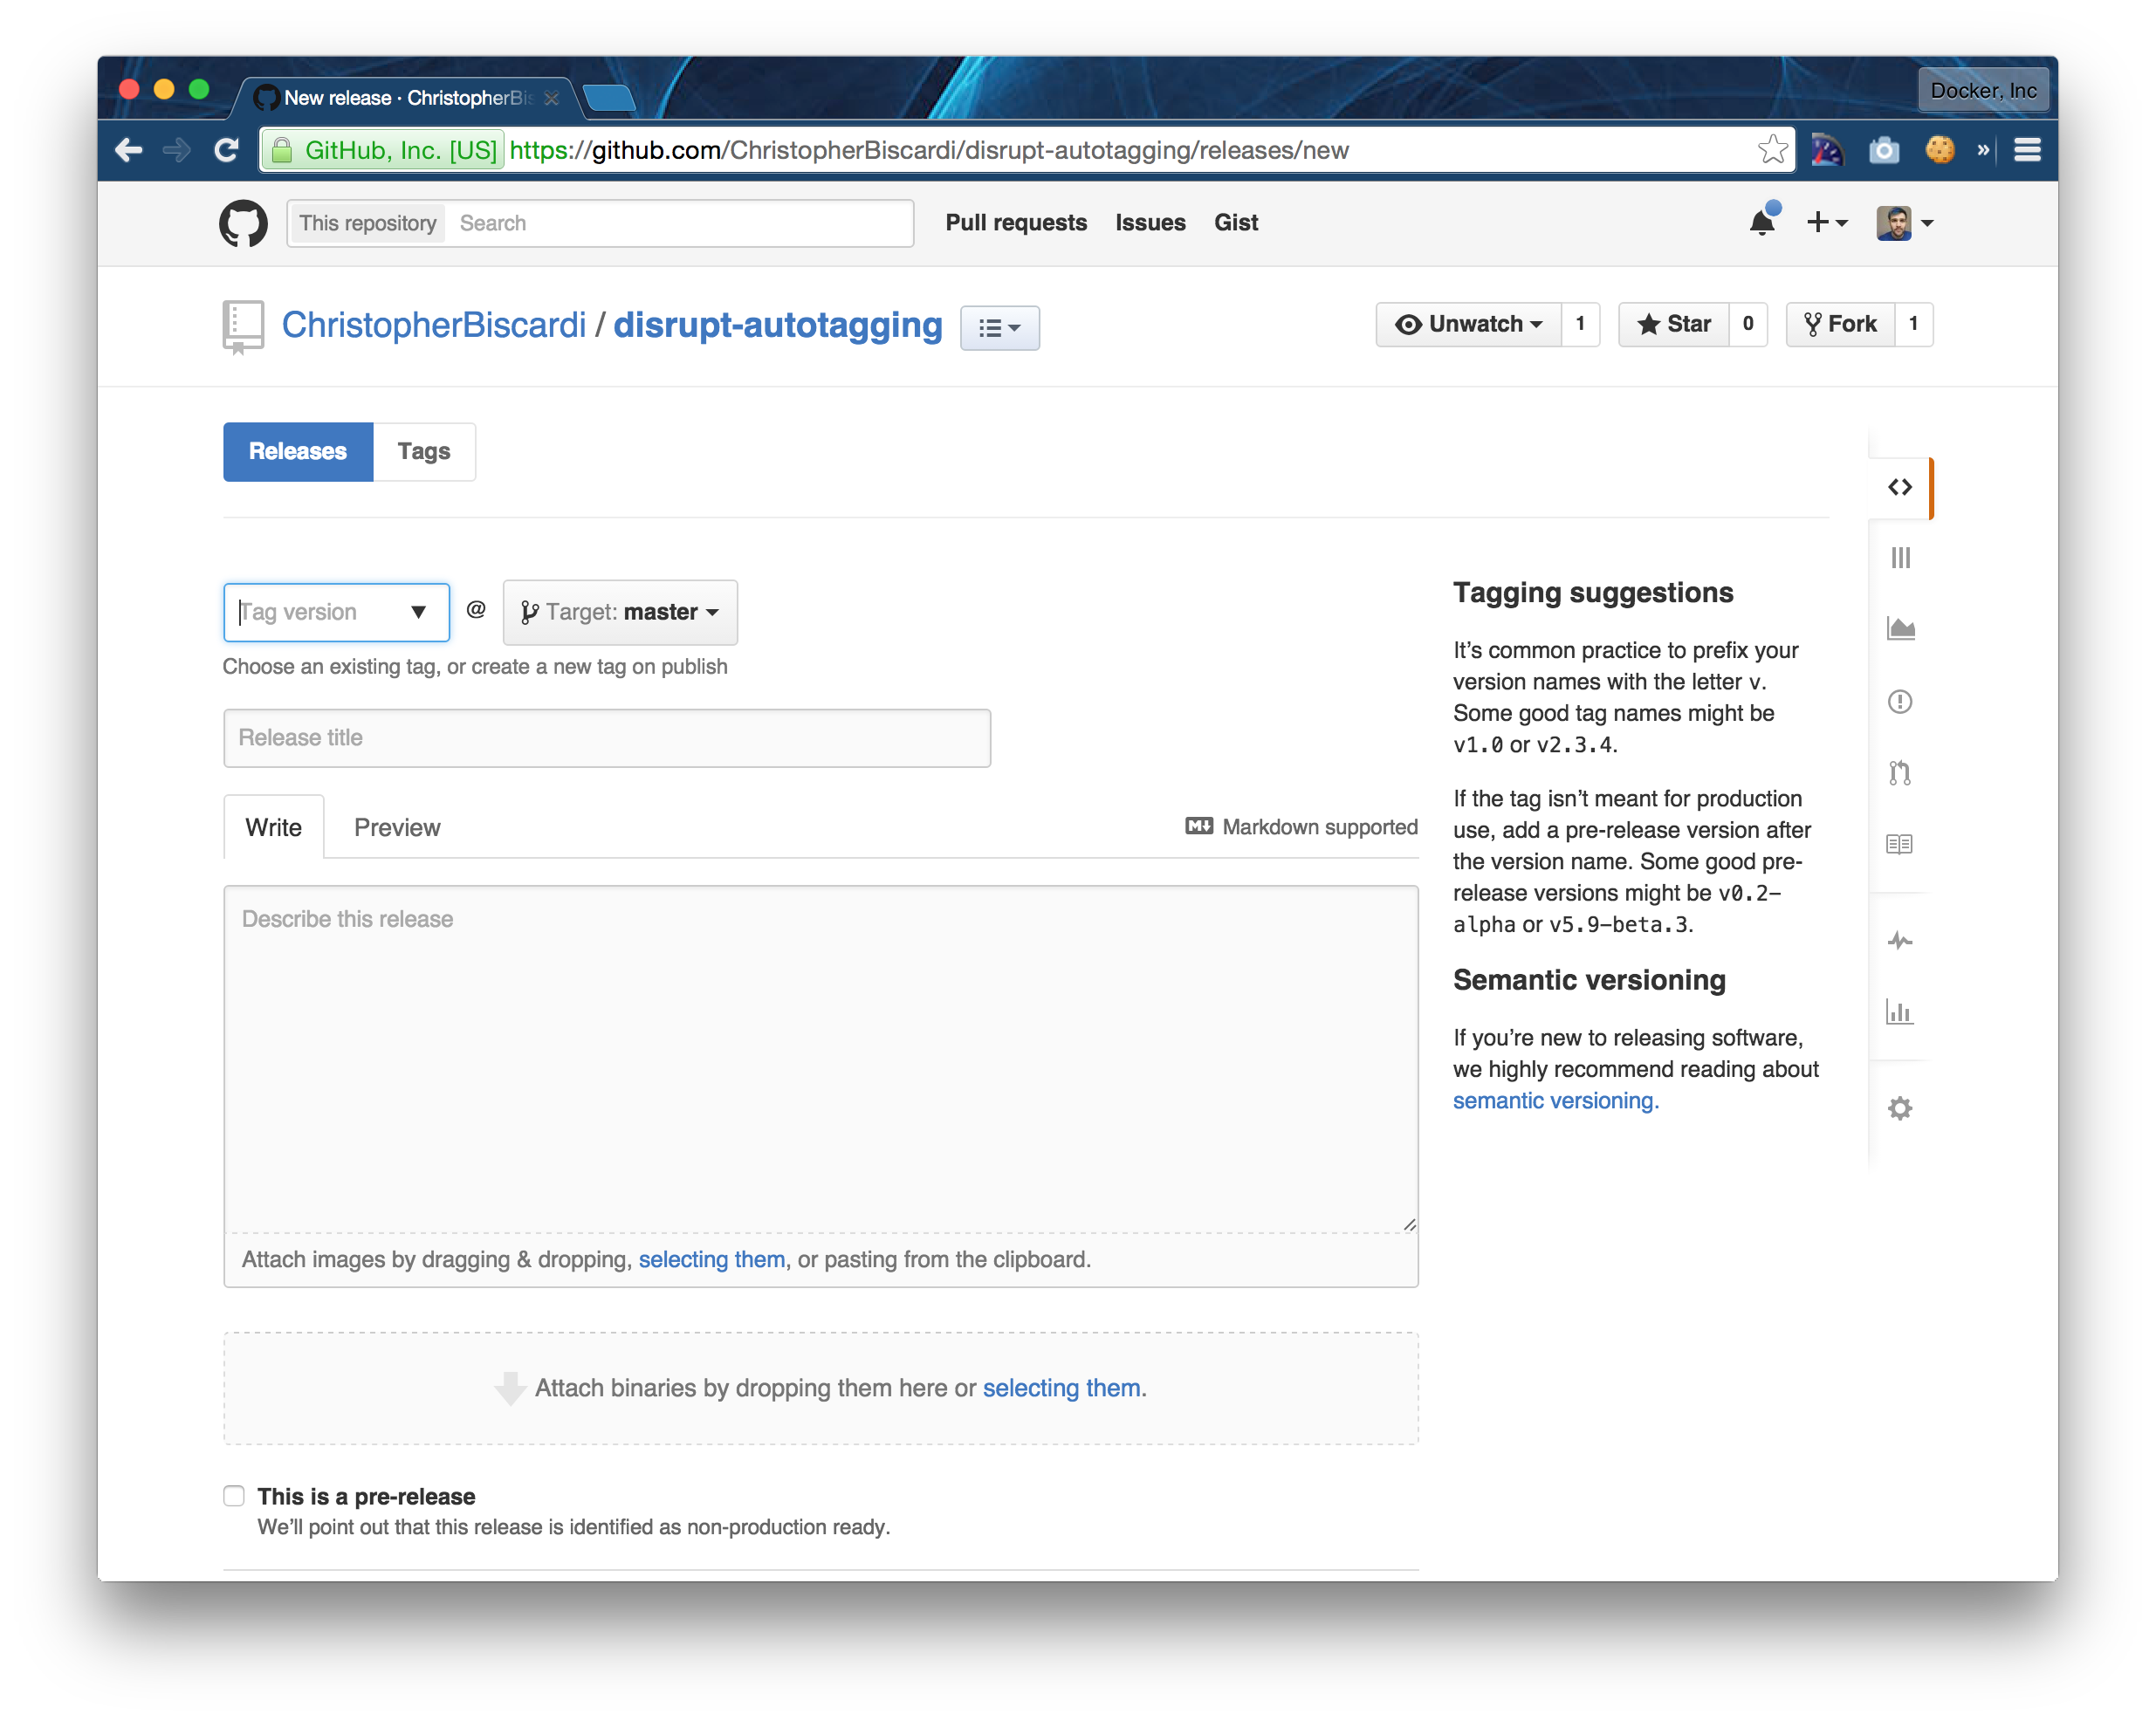Open the repository Settings gear icon

pyautogui.click(x=1899, y=1108)
